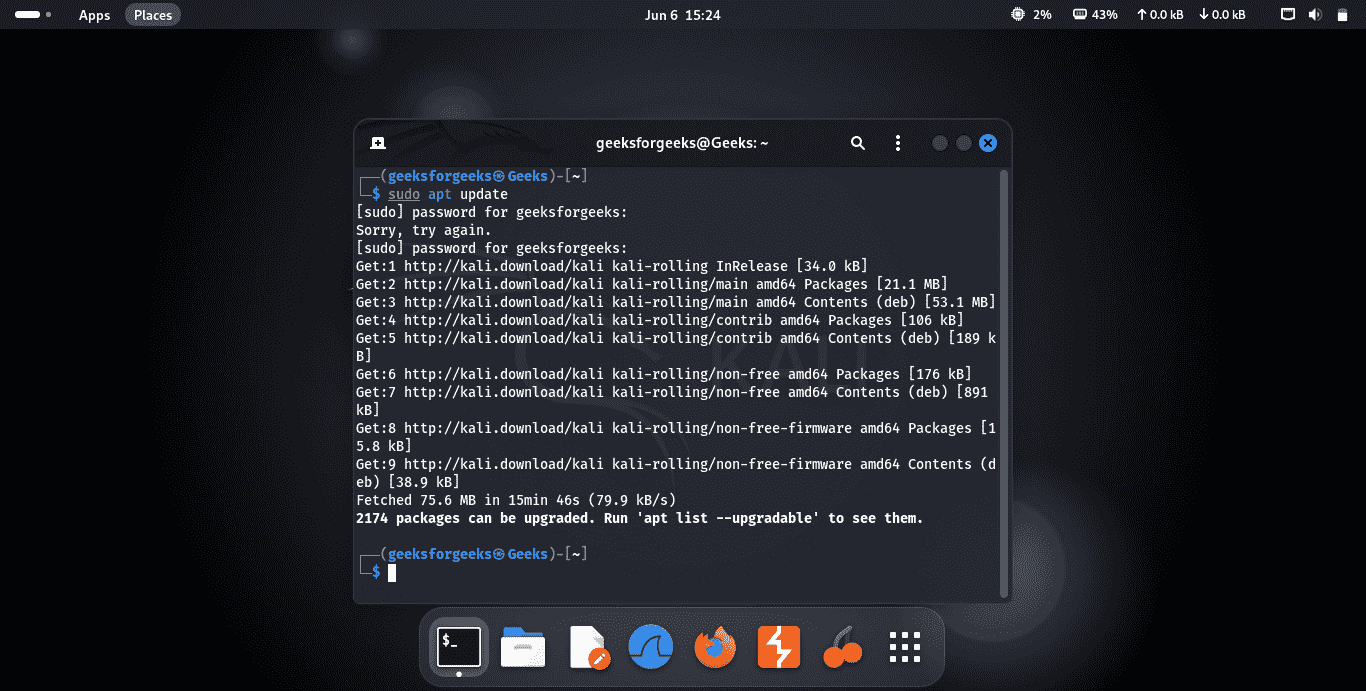The height and width of the screenshot is (691, 1366).
Task: Launch Terminal from the dock
Action: pos(459,648)
